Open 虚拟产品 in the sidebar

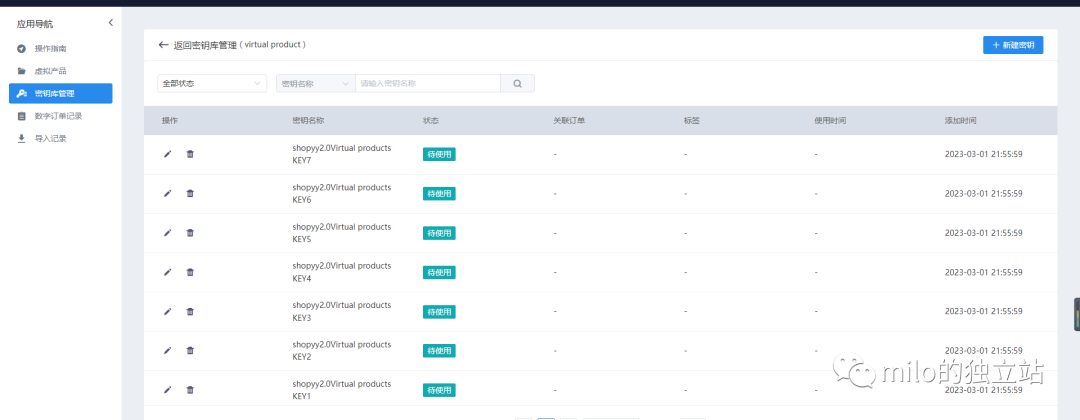click(61, 71)
